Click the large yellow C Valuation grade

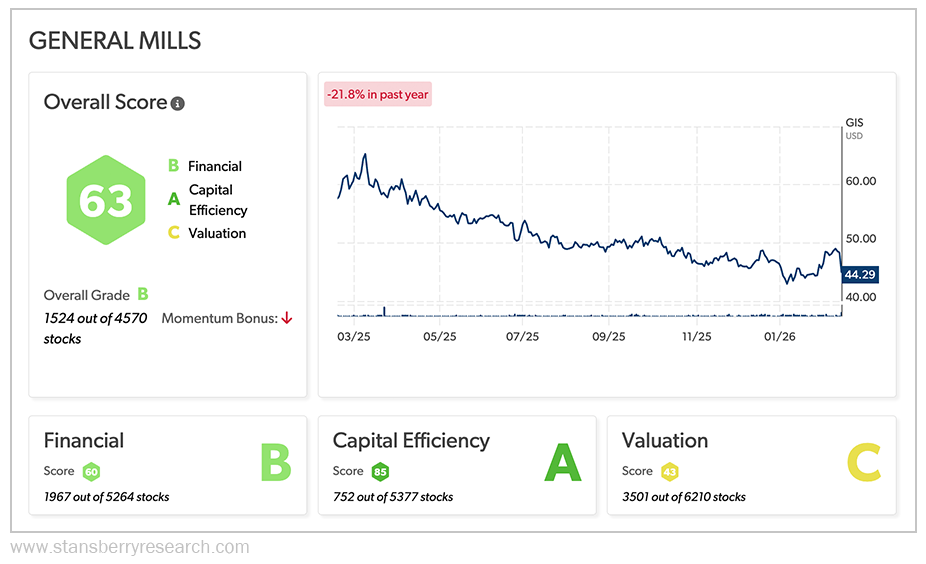click(x=863, y=464)
